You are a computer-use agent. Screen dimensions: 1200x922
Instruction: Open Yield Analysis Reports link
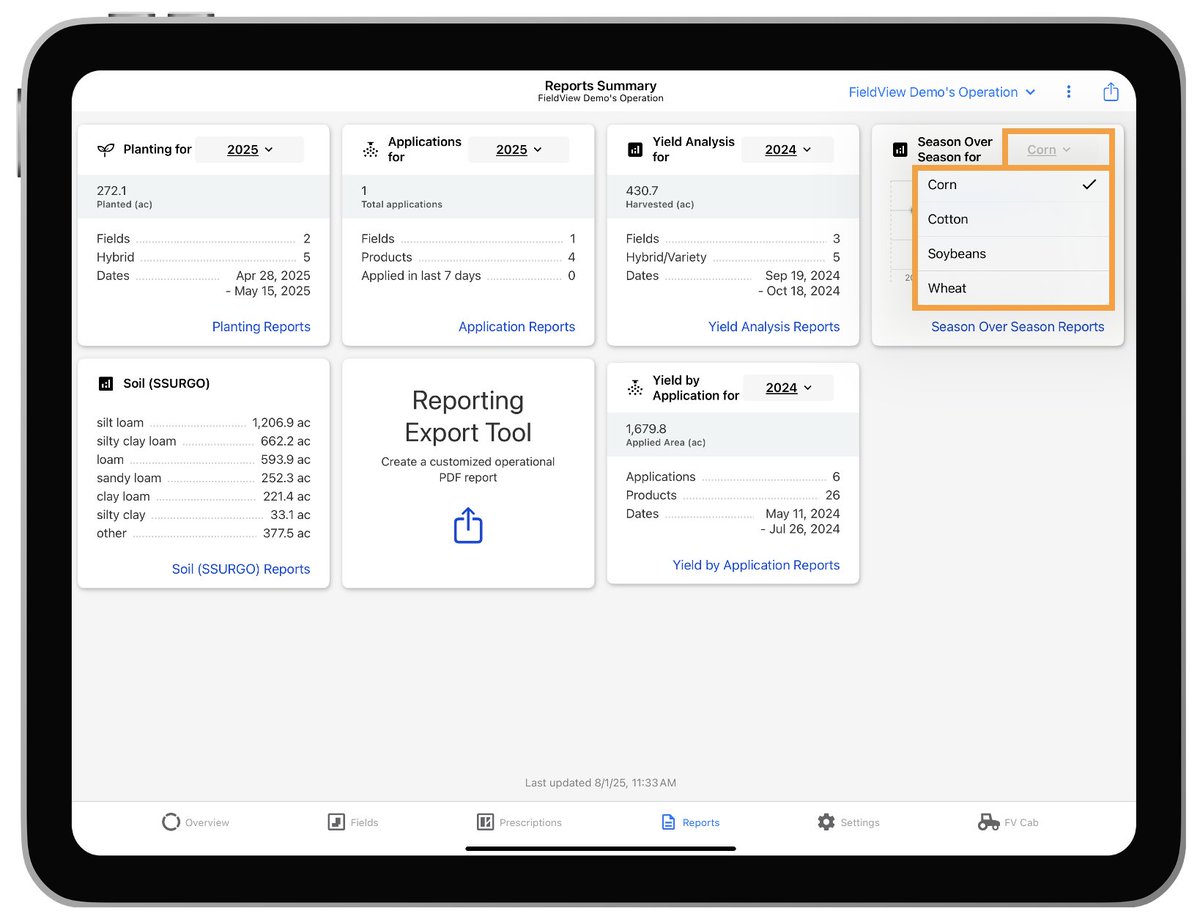pyautogui.click(x=774, y=327)
